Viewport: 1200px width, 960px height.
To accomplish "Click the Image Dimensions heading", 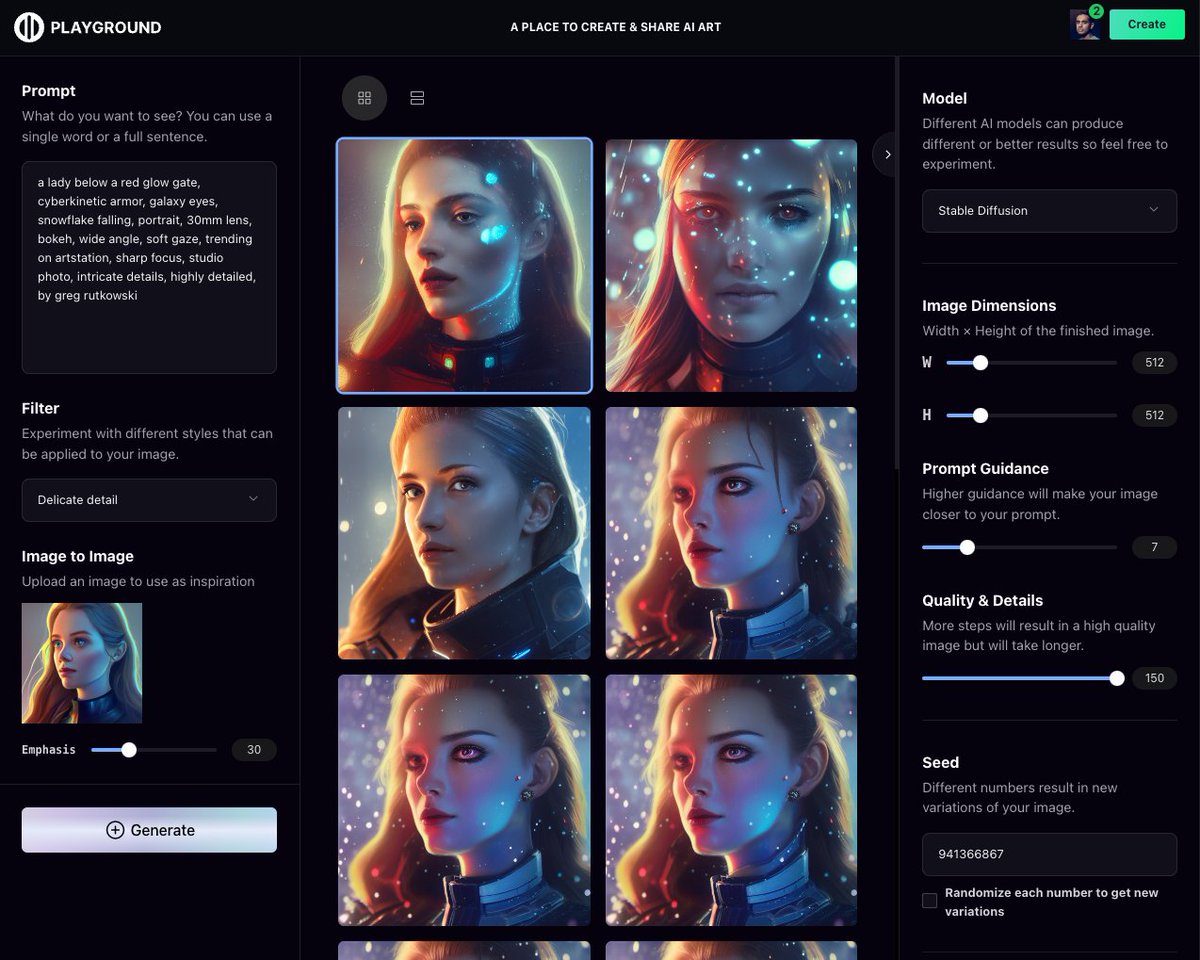I will [x=989, y=306].
